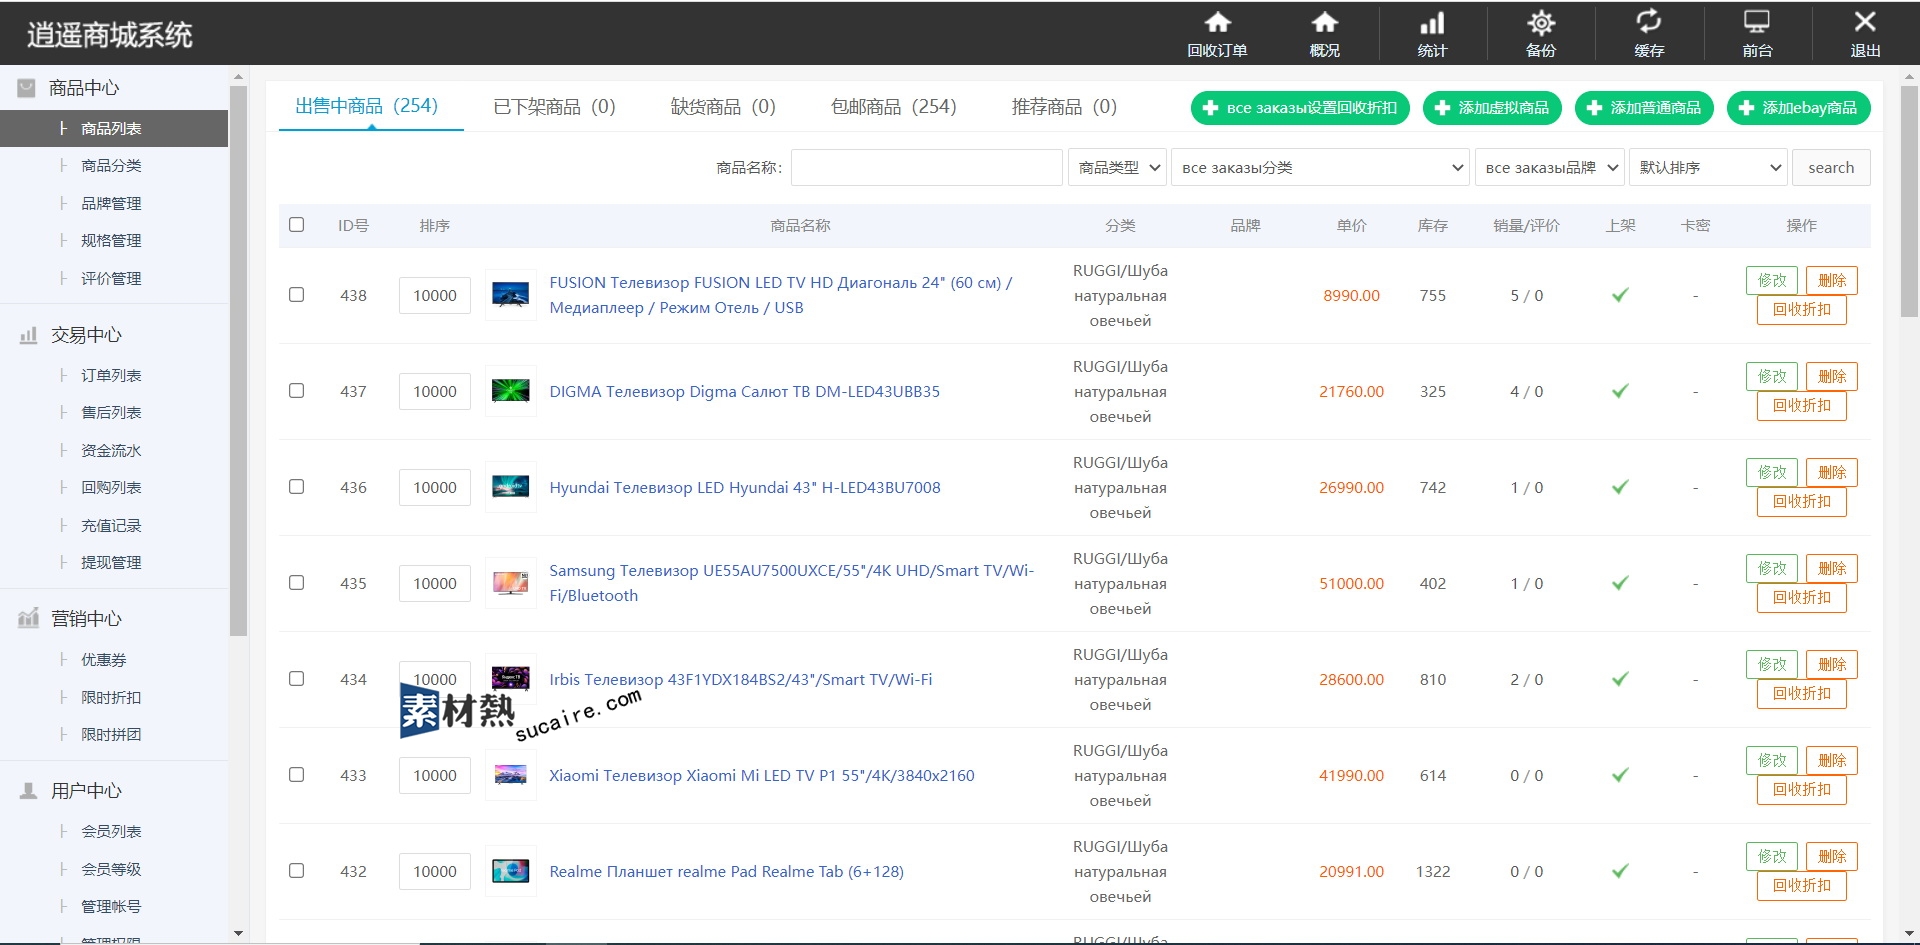Click the 添加普通商品 button
The image size is (1920, 945).
pyautogui.click(x=1644, y=108)
